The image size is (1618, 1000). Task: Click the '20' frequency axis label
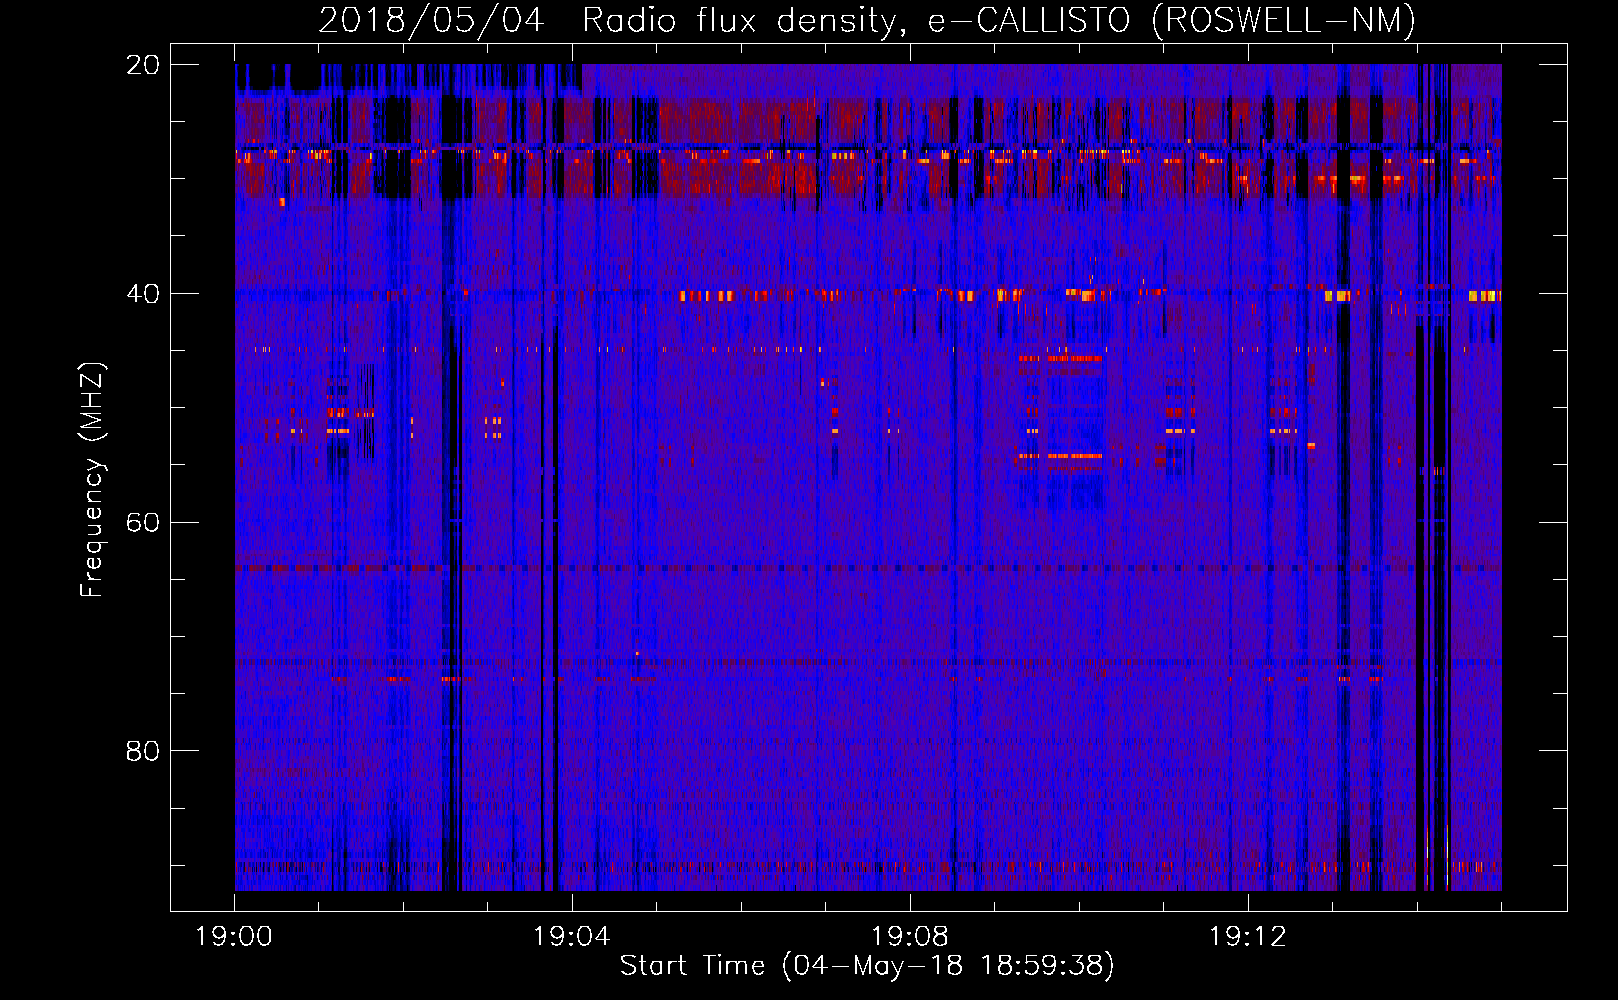(x=143, y=65)
